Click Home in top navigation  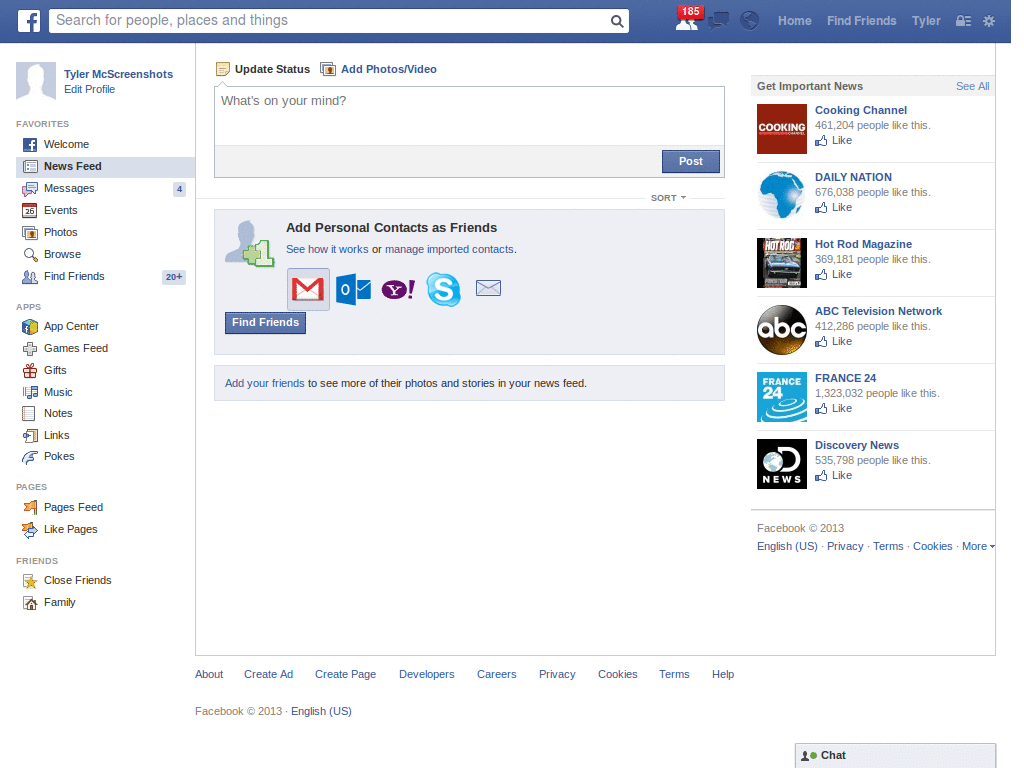[x=795, y=21]
